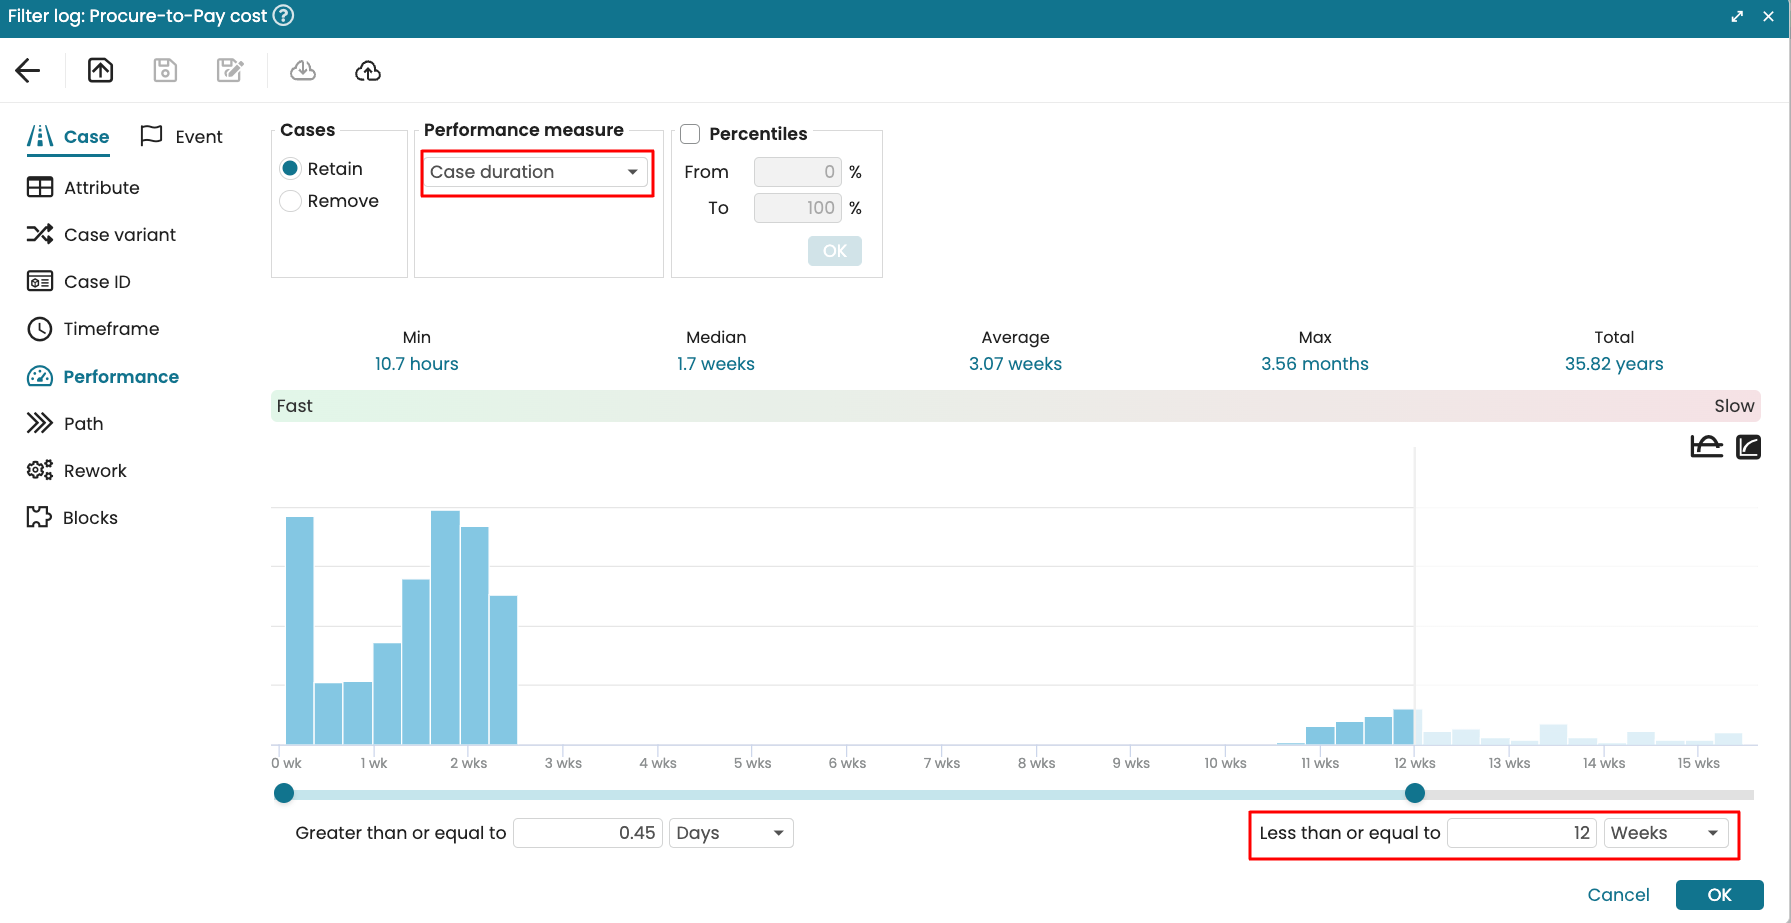The width and height of the screenshot is (1791, 923).
Task: Click the Less than or equal to input field
Action: click(1521, 833)
